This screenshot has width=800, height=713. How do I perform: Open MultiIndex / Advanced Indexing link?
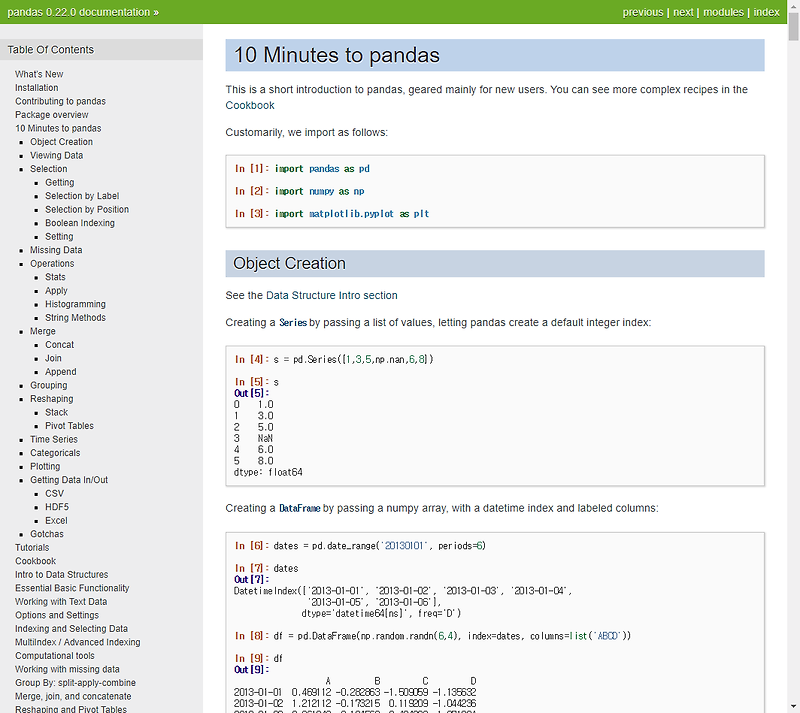click(x=77, y=643)
